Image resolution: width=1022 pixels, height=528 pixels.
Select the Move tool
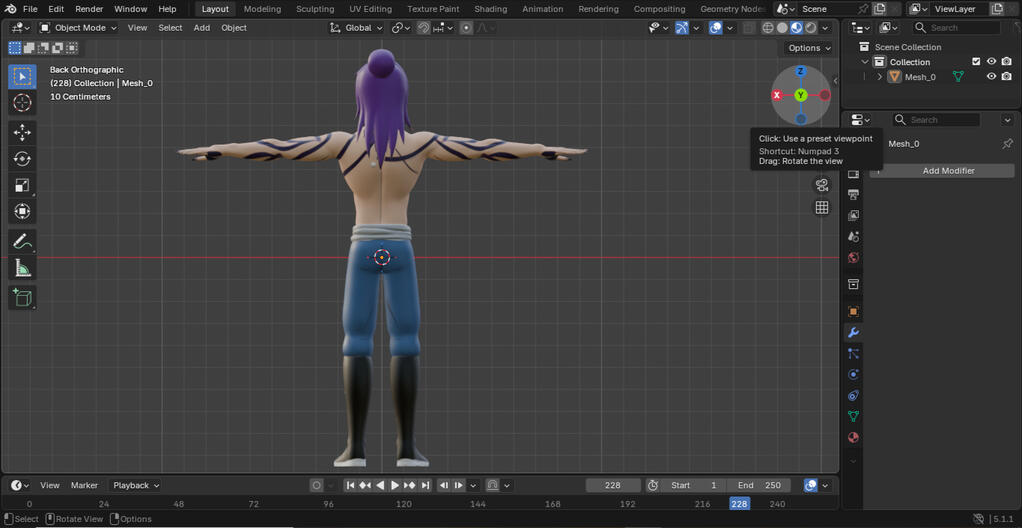tap(22, 133)
